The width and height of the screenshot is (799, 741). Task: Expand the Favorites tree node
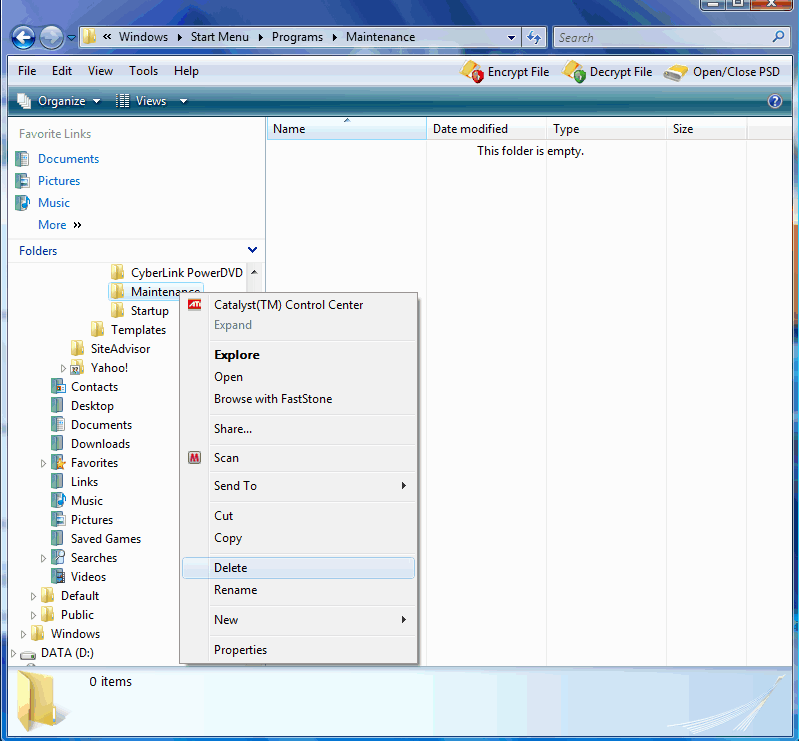pyautogui.click(x=43, y=463)
